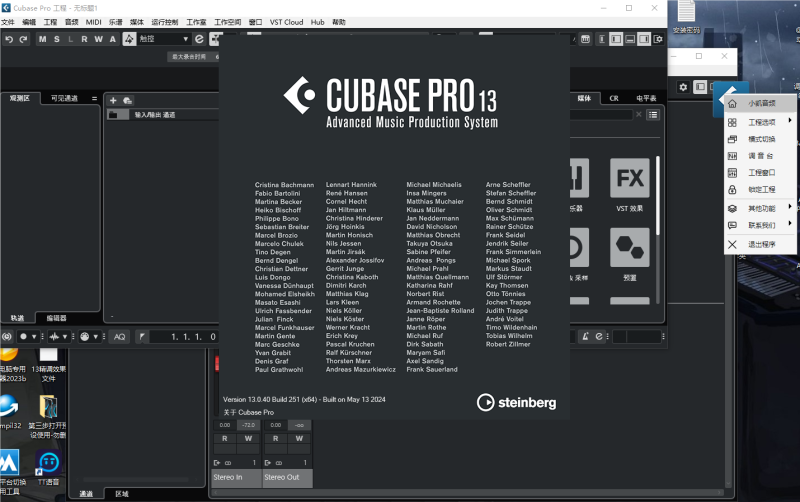Image resolution: width=800 pixels, height=502 pixels.
Task: Switch to the 观测区 tab
Action: 19,98
